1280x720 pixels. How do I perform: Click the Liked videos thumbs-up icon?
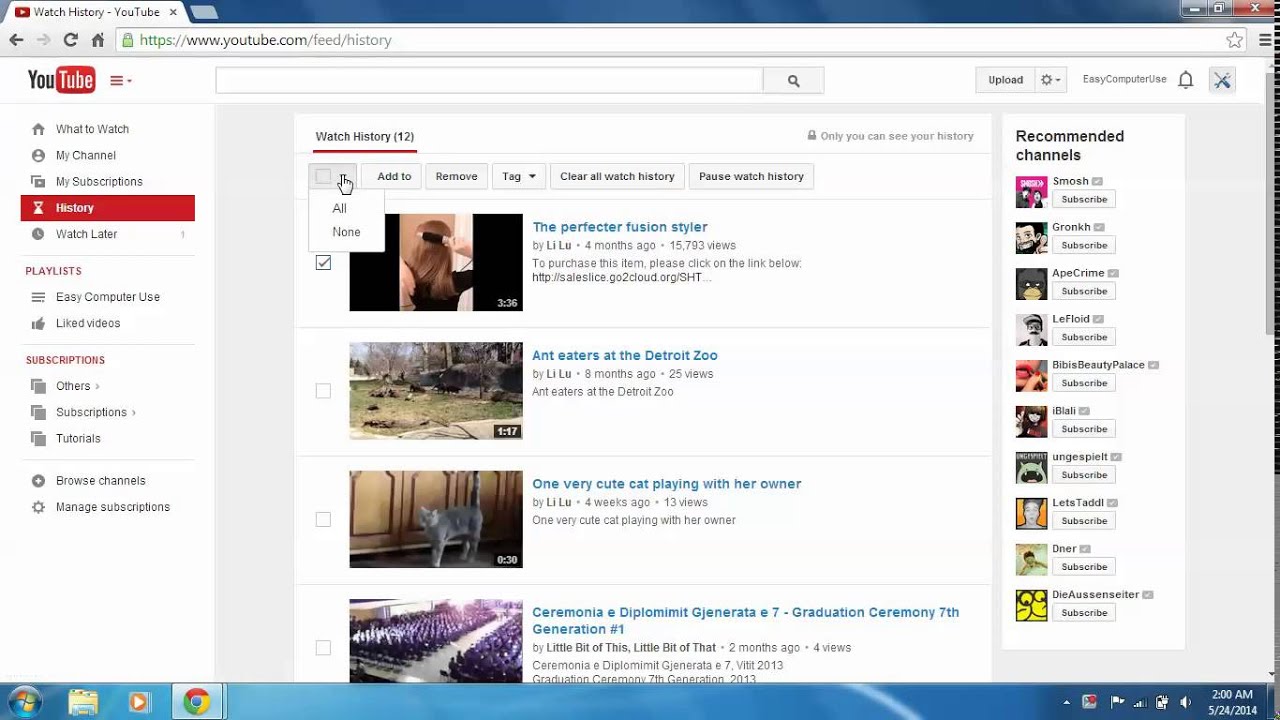click(x=38, y=323)
